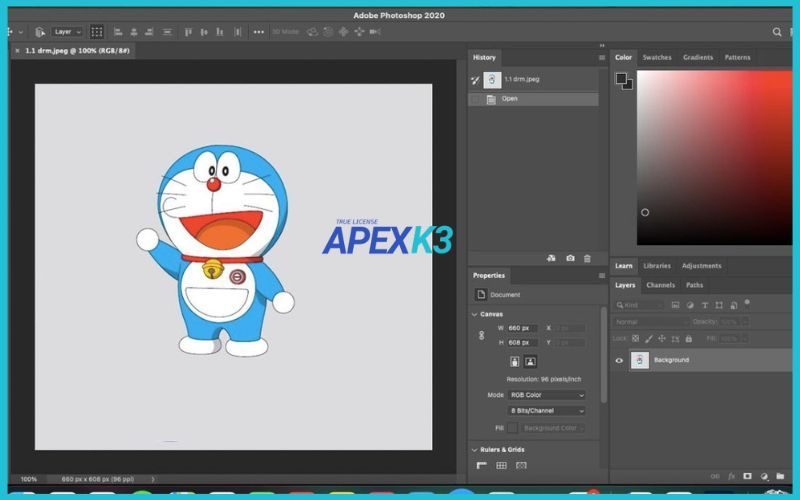Open the RGB Color mode dropdown
Screen dimensions: 800x500
(546, 395)
